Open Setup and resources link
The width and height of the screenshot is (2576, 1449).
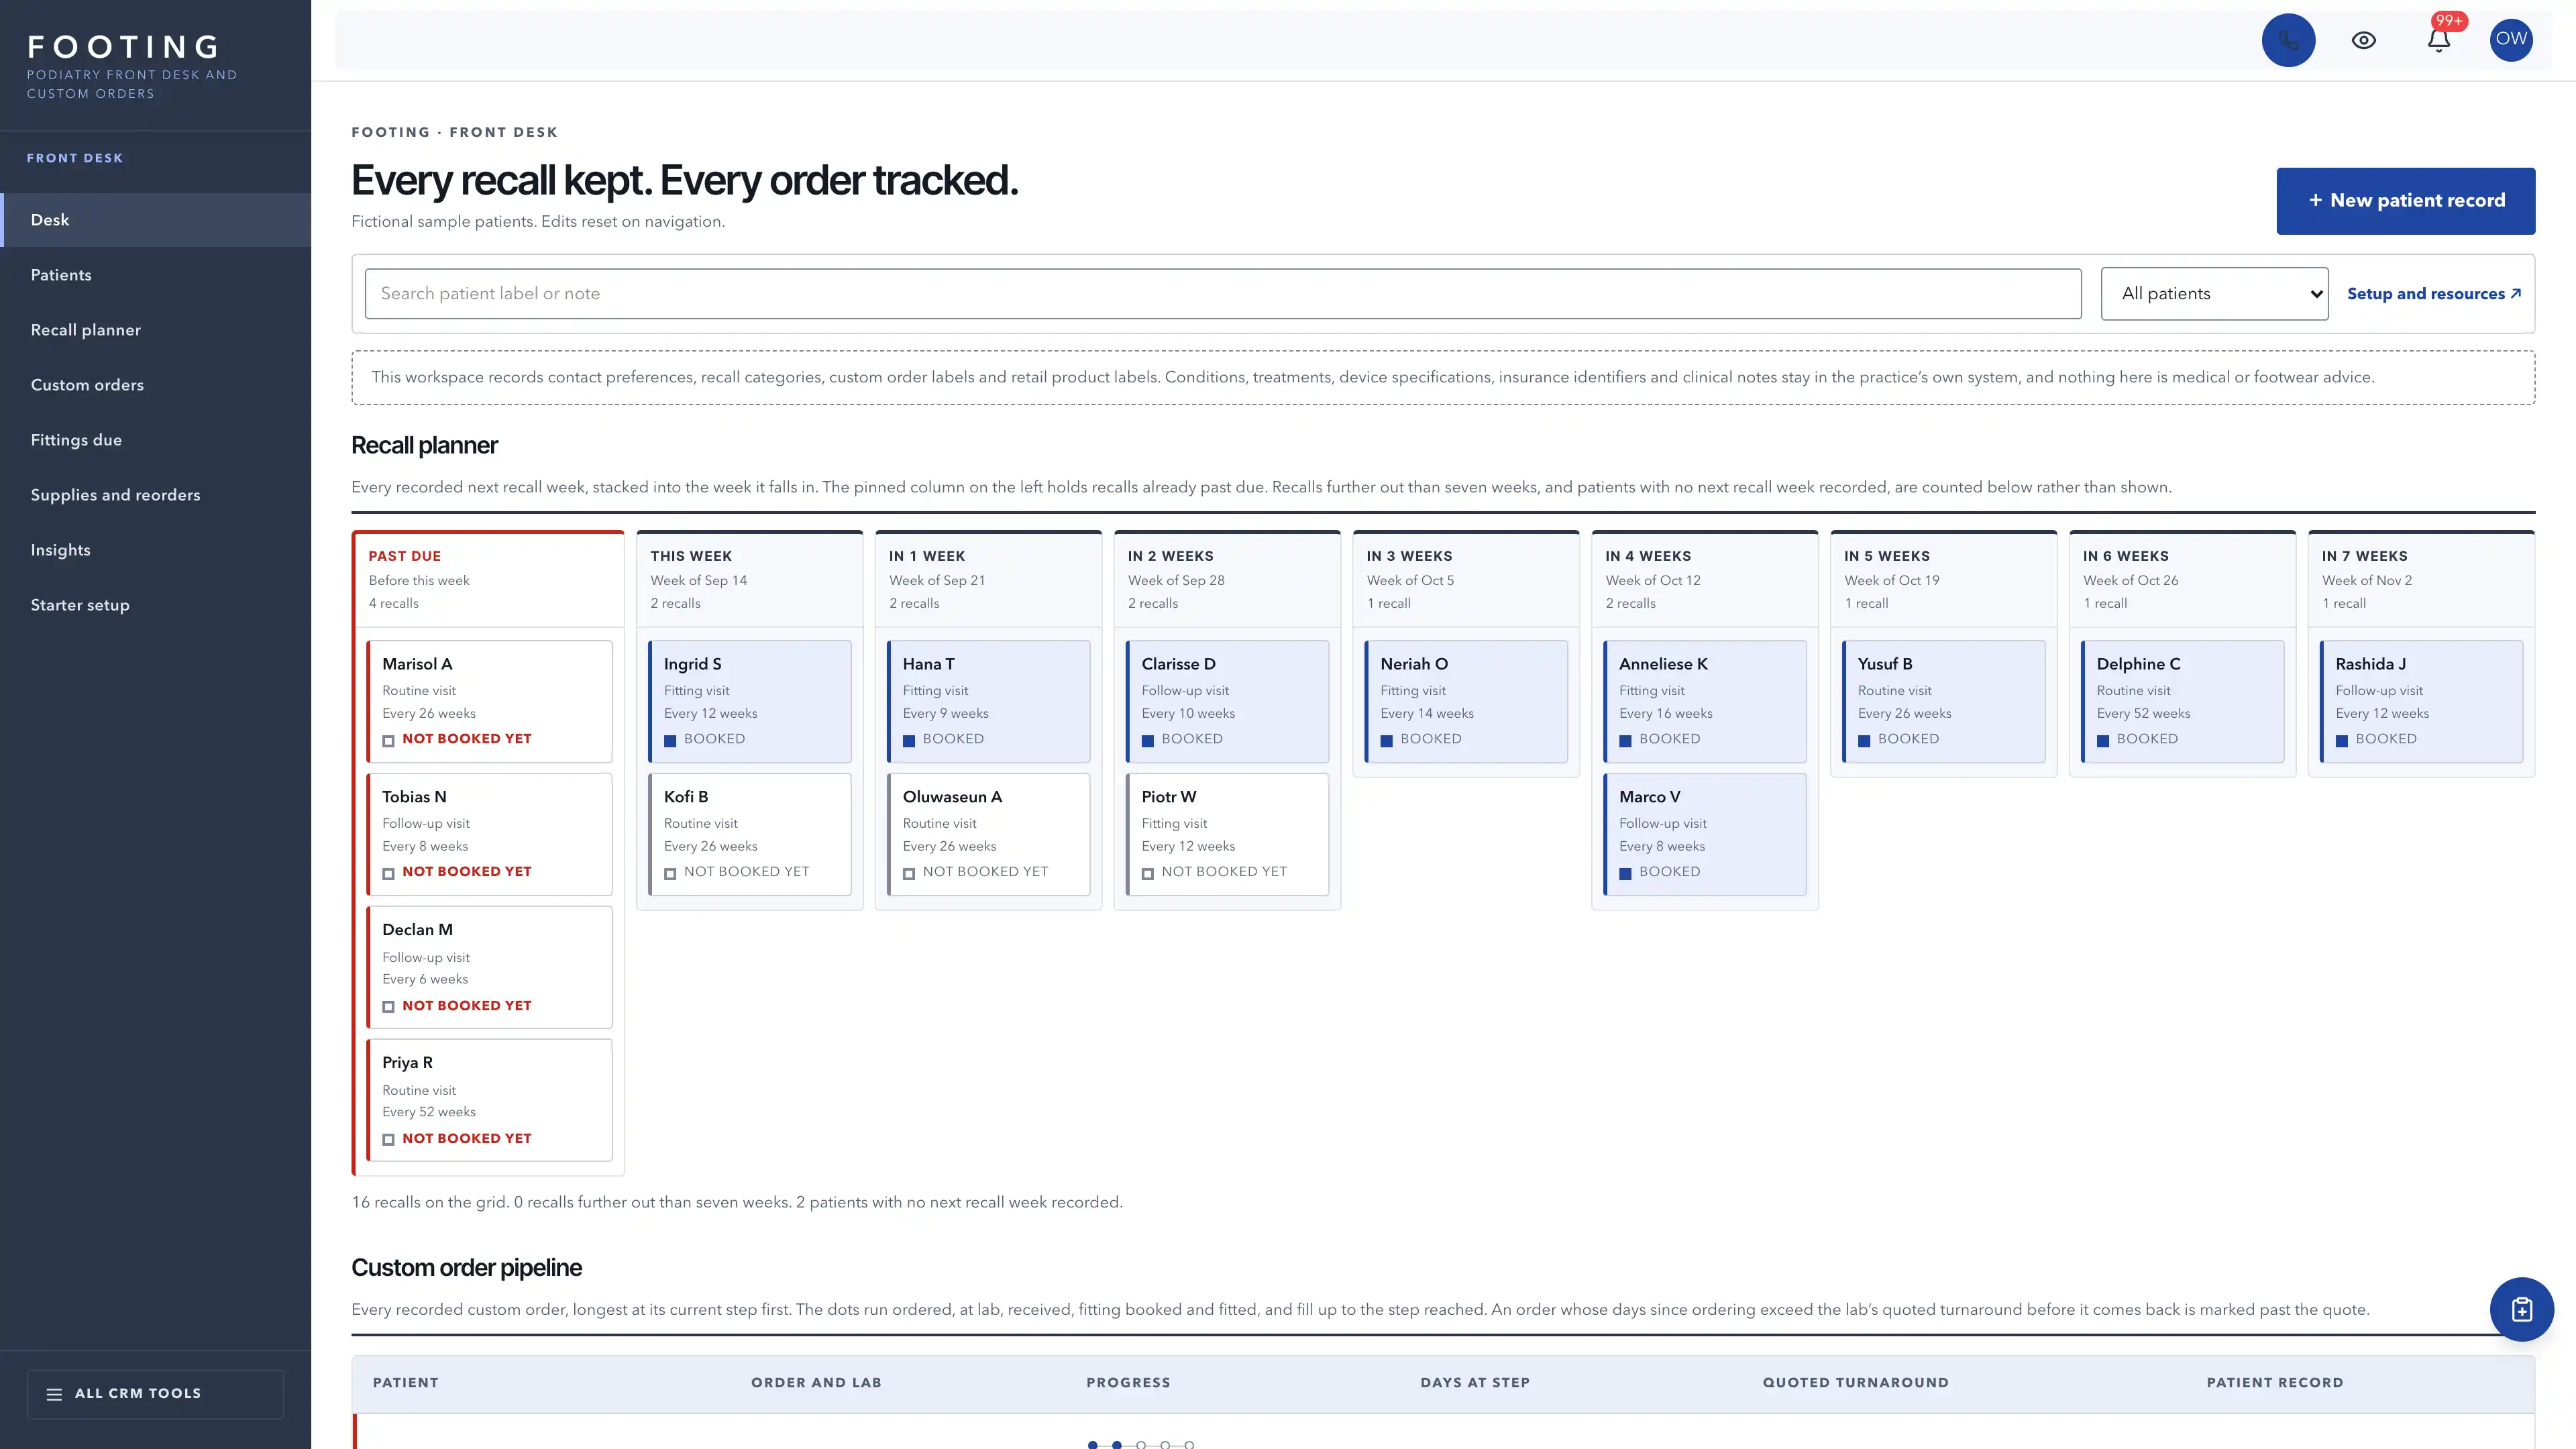tap(2433, 293)
